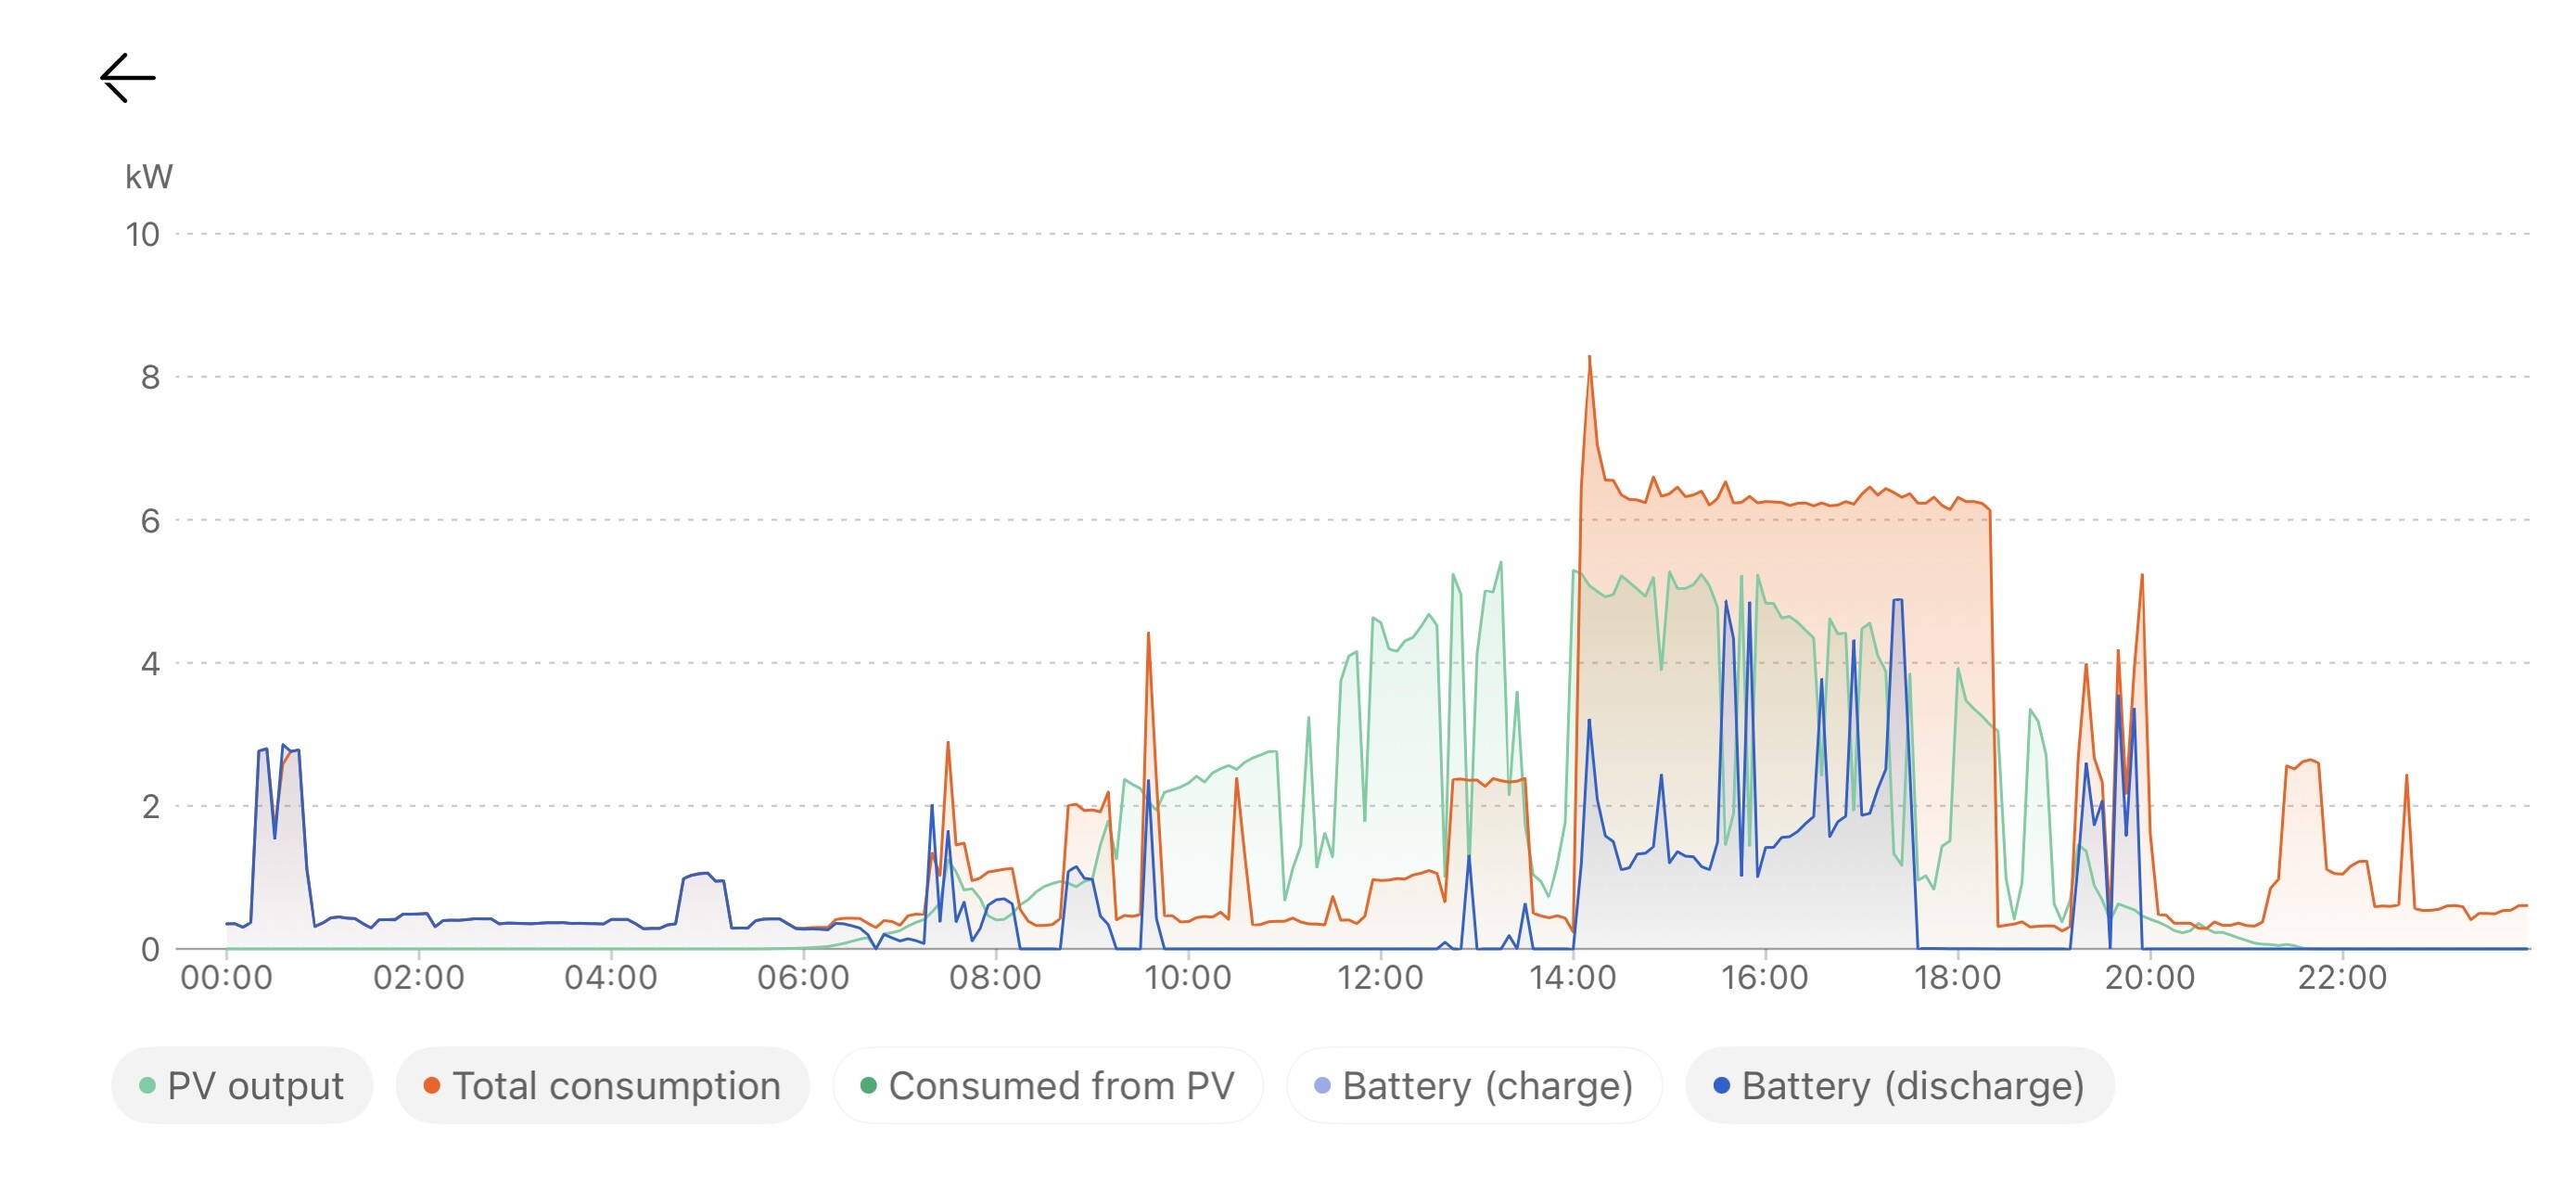Hide the Total consumption series
Screen dimensions: 2576x1191
tap(602, 1085)
